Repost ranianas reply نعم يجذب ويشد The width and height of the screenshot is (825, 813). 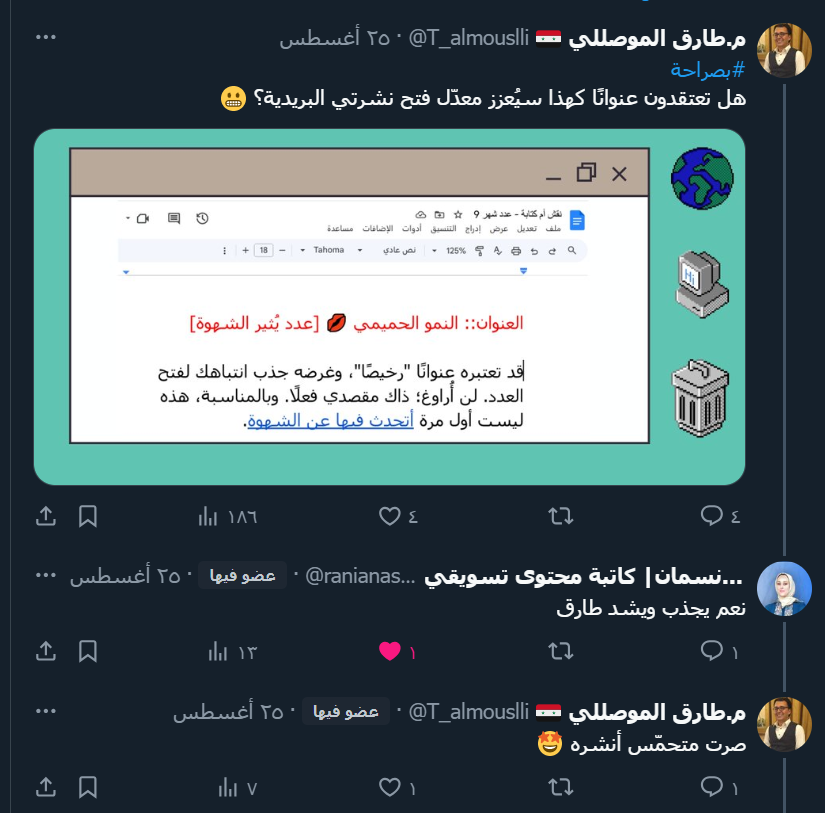click(x=560, y=651)
